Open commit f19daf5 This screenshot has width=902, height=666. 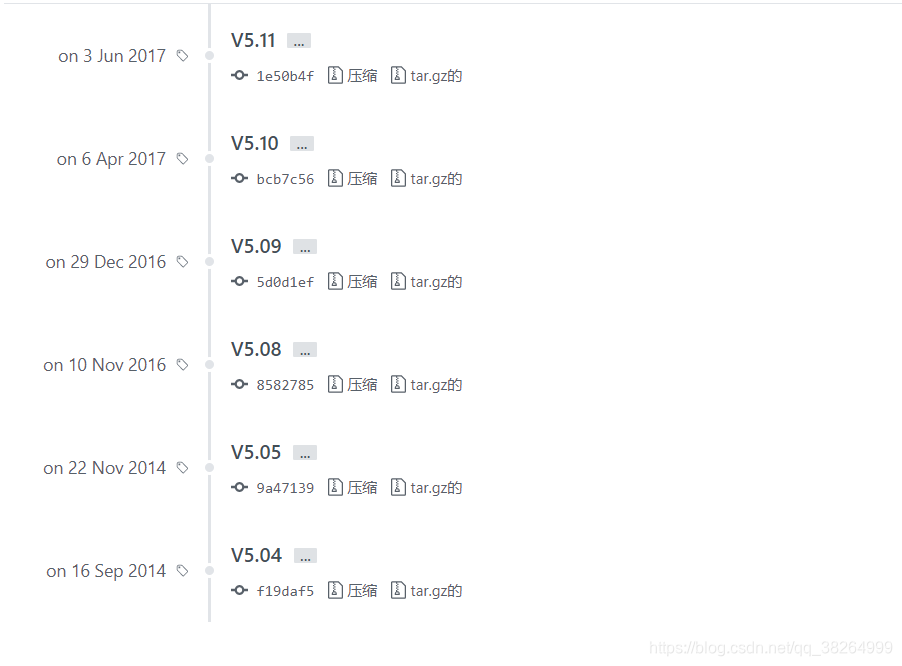coord(285,591)
